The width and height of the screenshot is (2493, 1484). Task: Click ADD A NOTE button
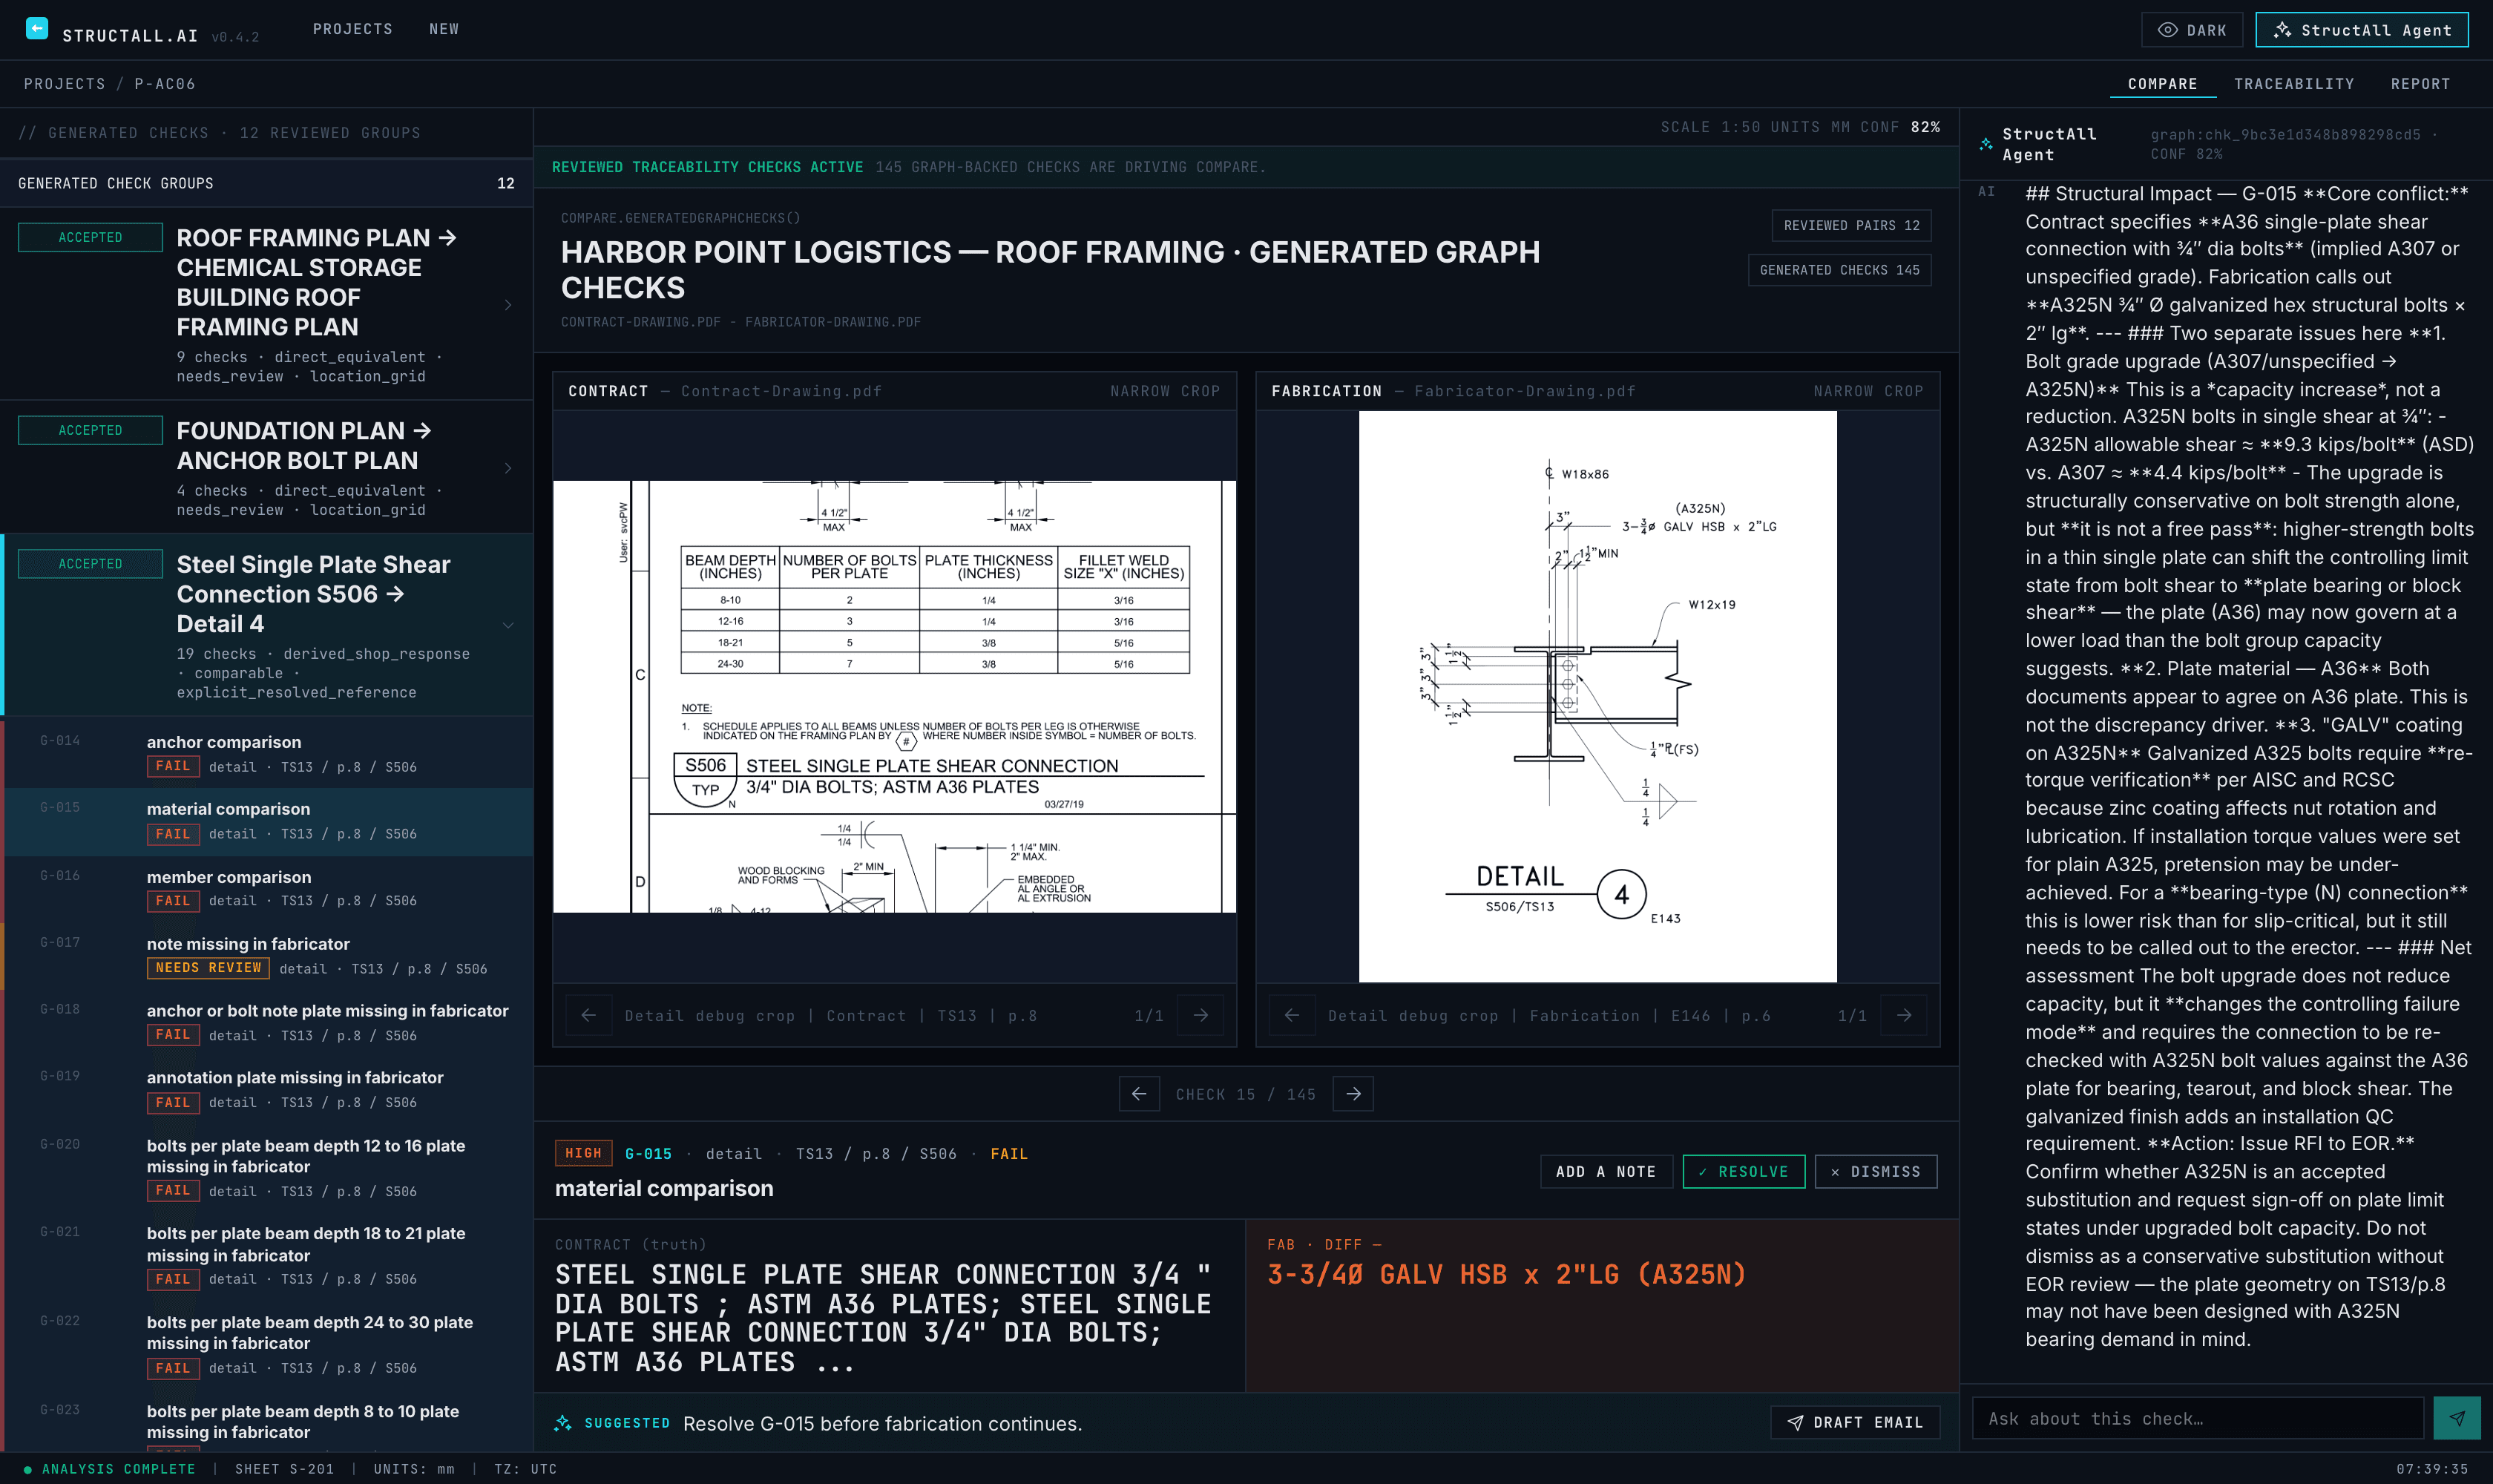[1606, 1171]
